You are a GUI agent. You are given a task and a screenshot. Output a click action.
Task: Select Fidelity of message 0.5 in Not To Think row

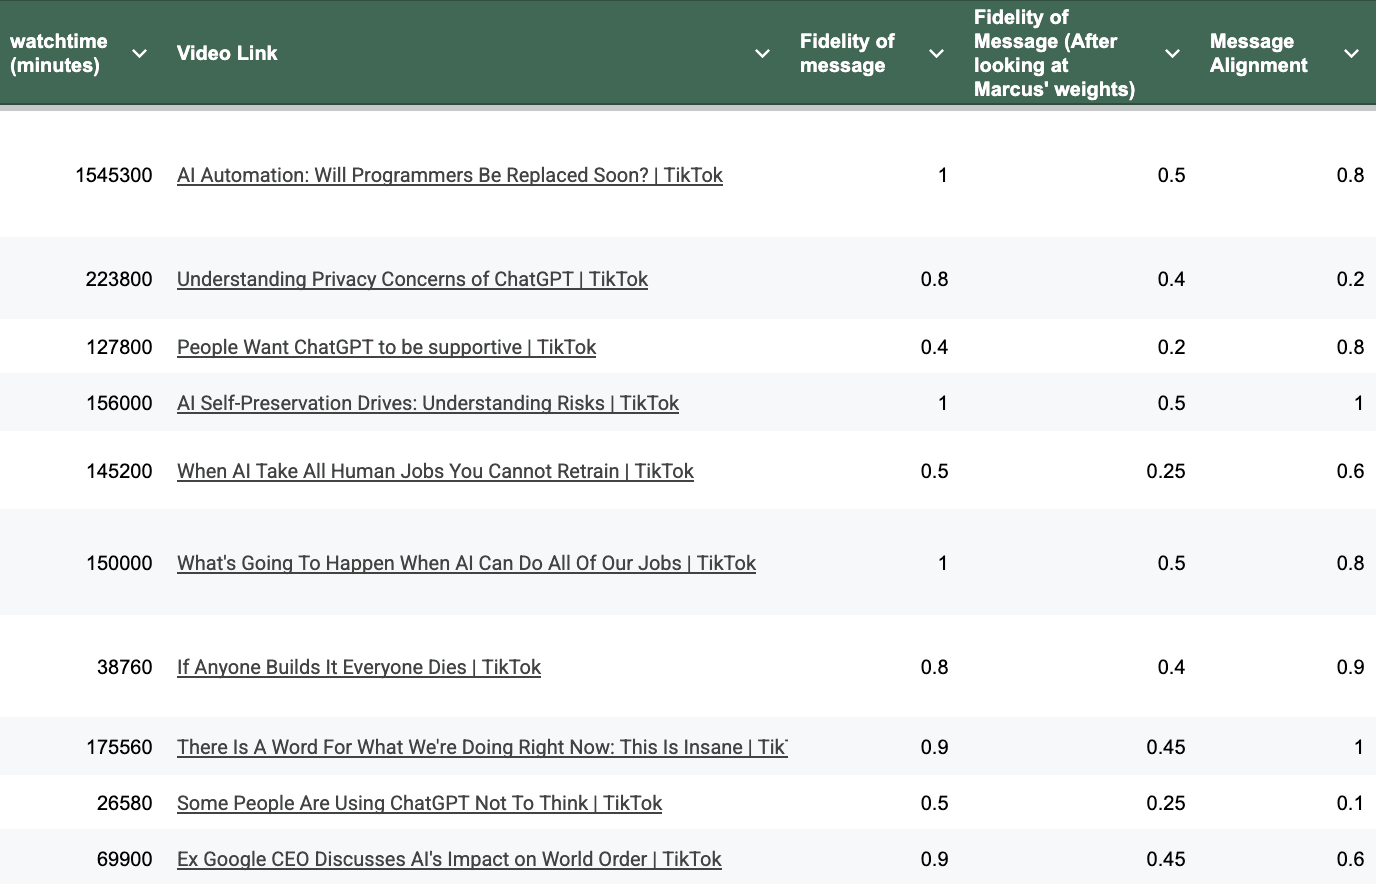click(934, 803)
